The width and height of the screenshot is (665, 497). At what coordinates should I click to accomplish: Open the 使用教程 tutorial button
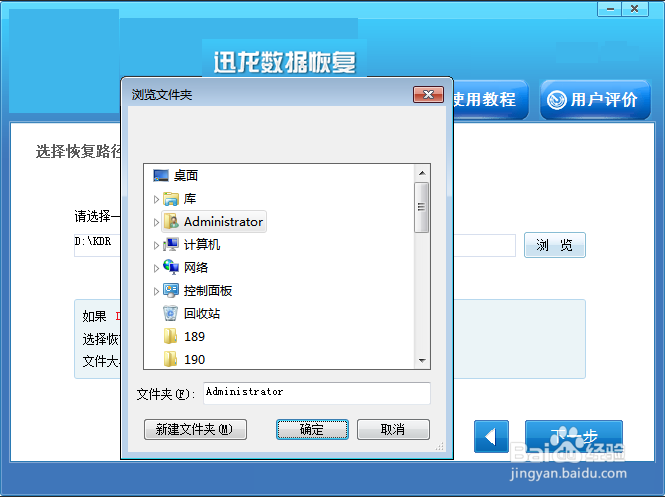pyautogui.click(x=491, y=100)
